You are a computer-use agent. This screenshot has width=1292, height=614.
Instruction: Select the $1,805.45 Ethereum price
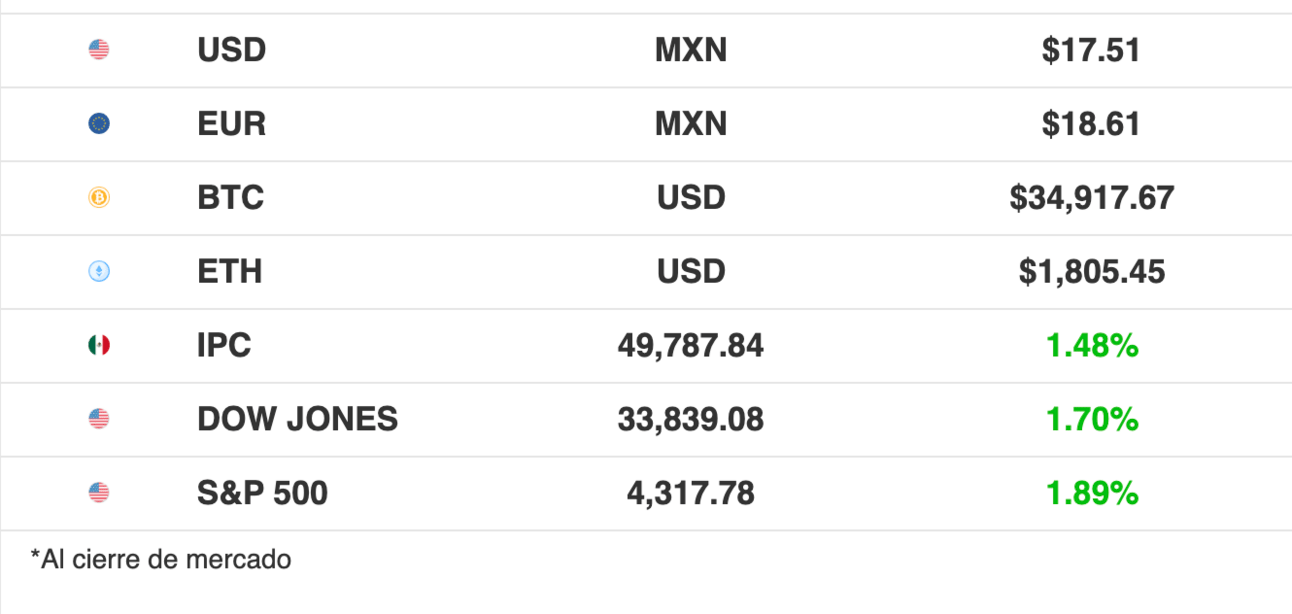[x=1091, y=272]
